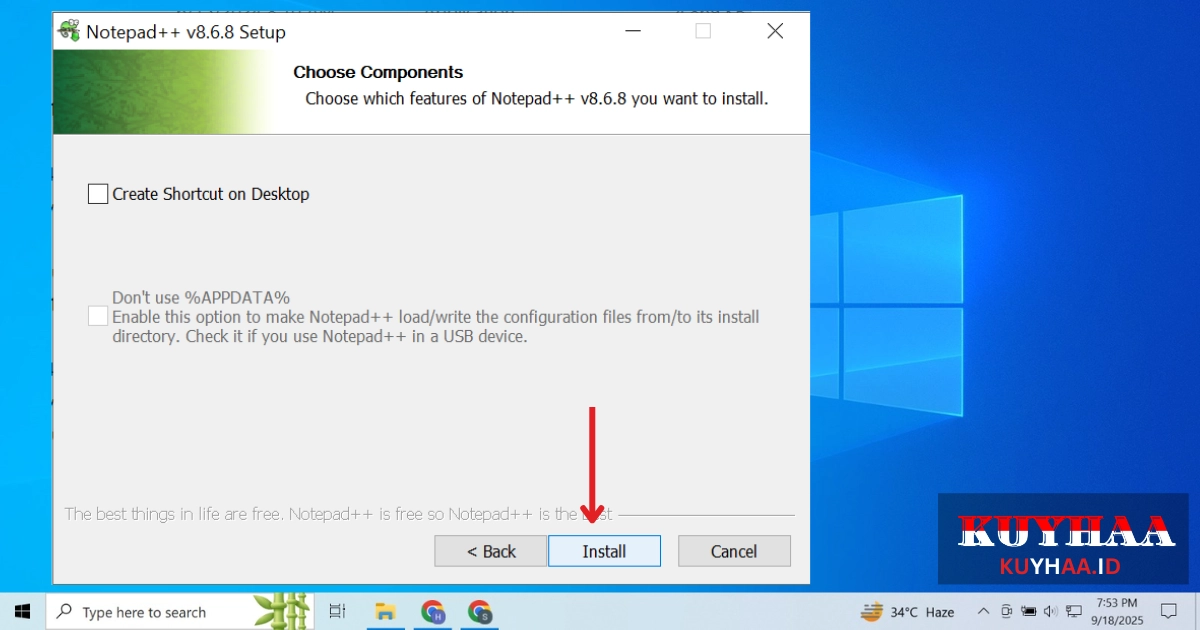Show hidden system tray icons

click(x=983, y=611)
